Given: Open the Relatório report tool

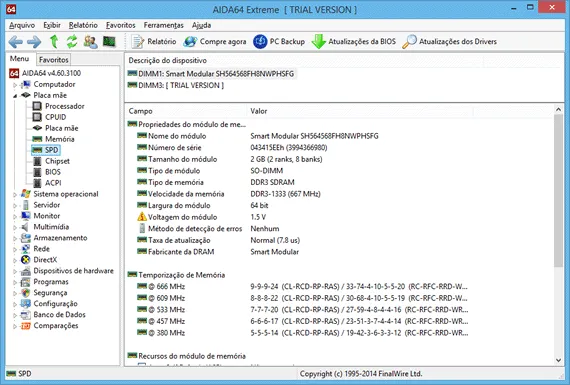Looking at the screenshot, I should coord(154,41).
